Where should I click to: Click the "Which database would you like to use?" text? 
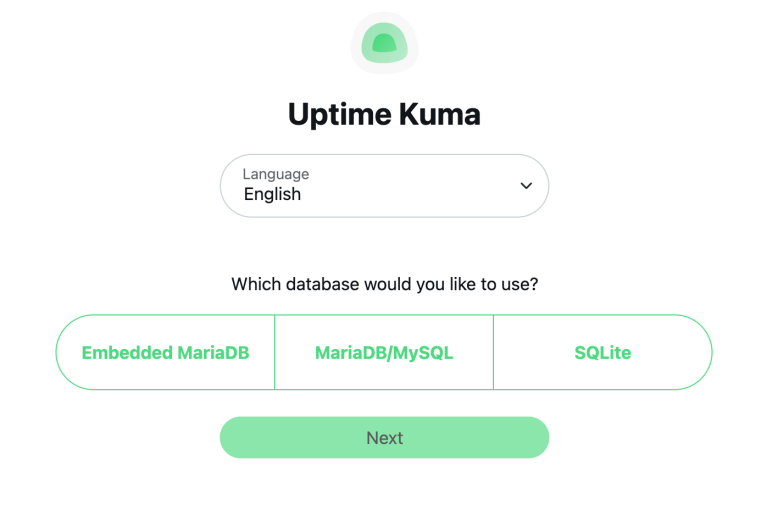point(384,284)
